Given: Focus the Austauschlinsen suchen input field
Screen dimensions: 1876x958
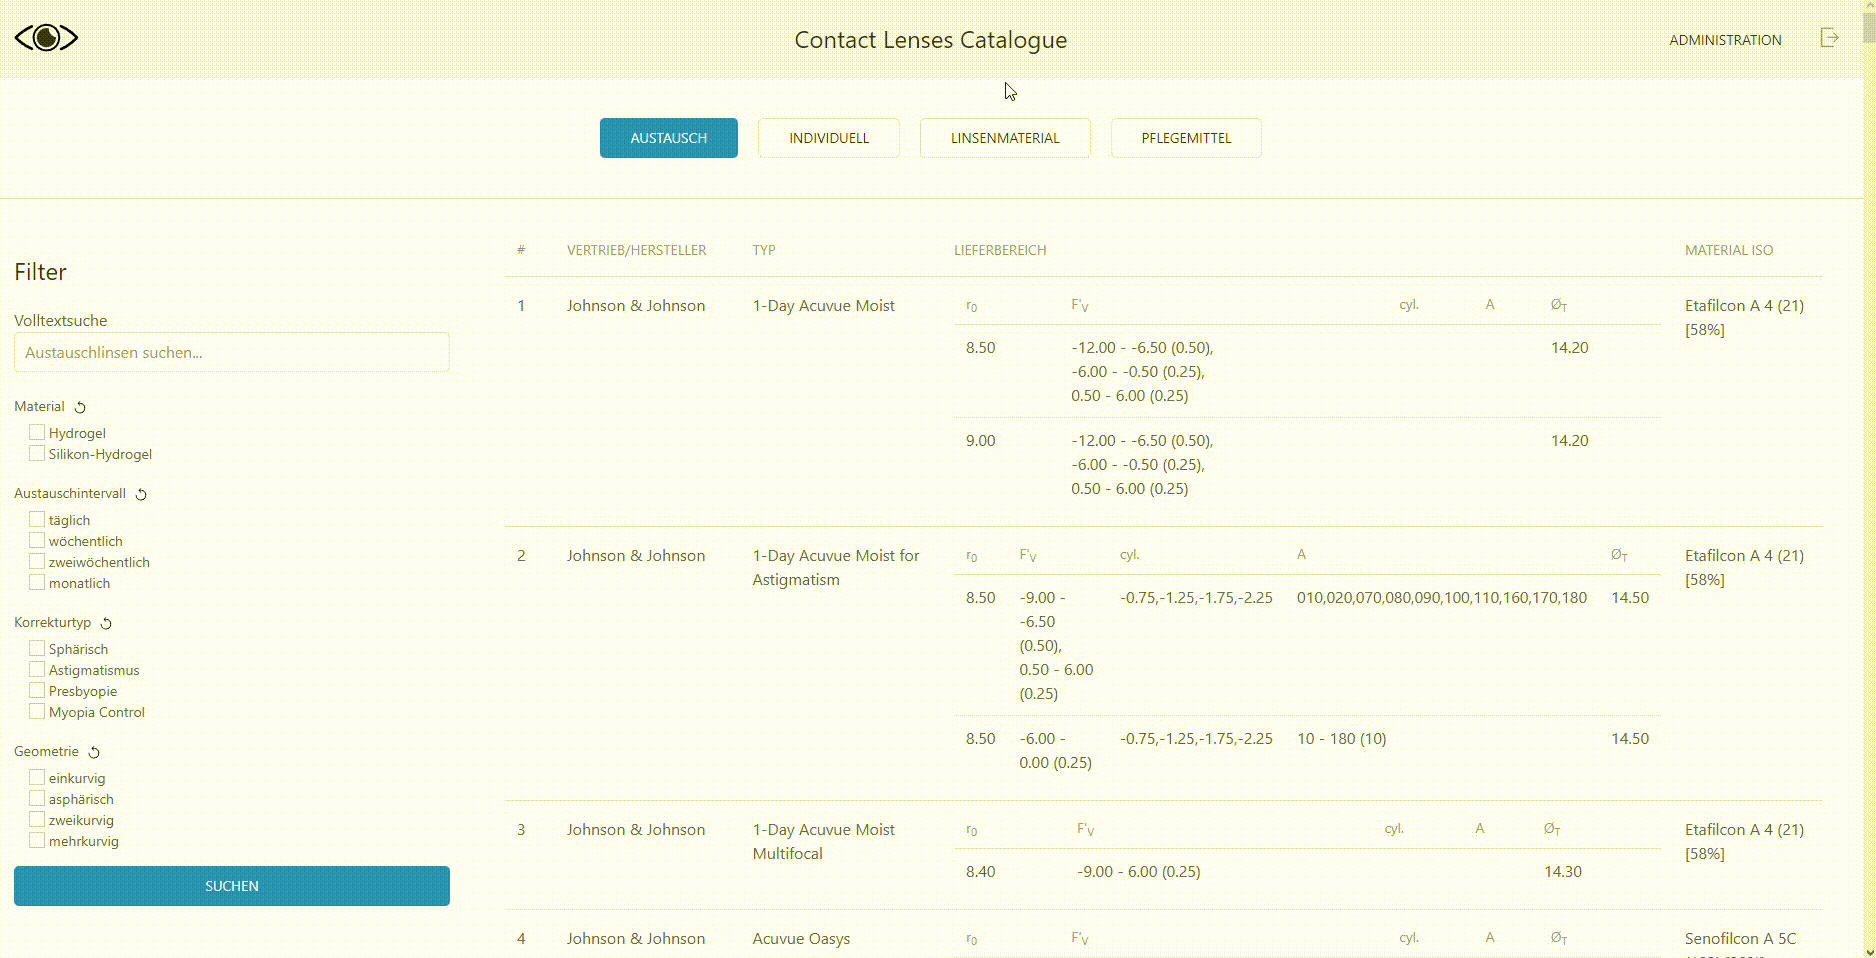Looking at the screenshot, I should [x=232, y=352].
